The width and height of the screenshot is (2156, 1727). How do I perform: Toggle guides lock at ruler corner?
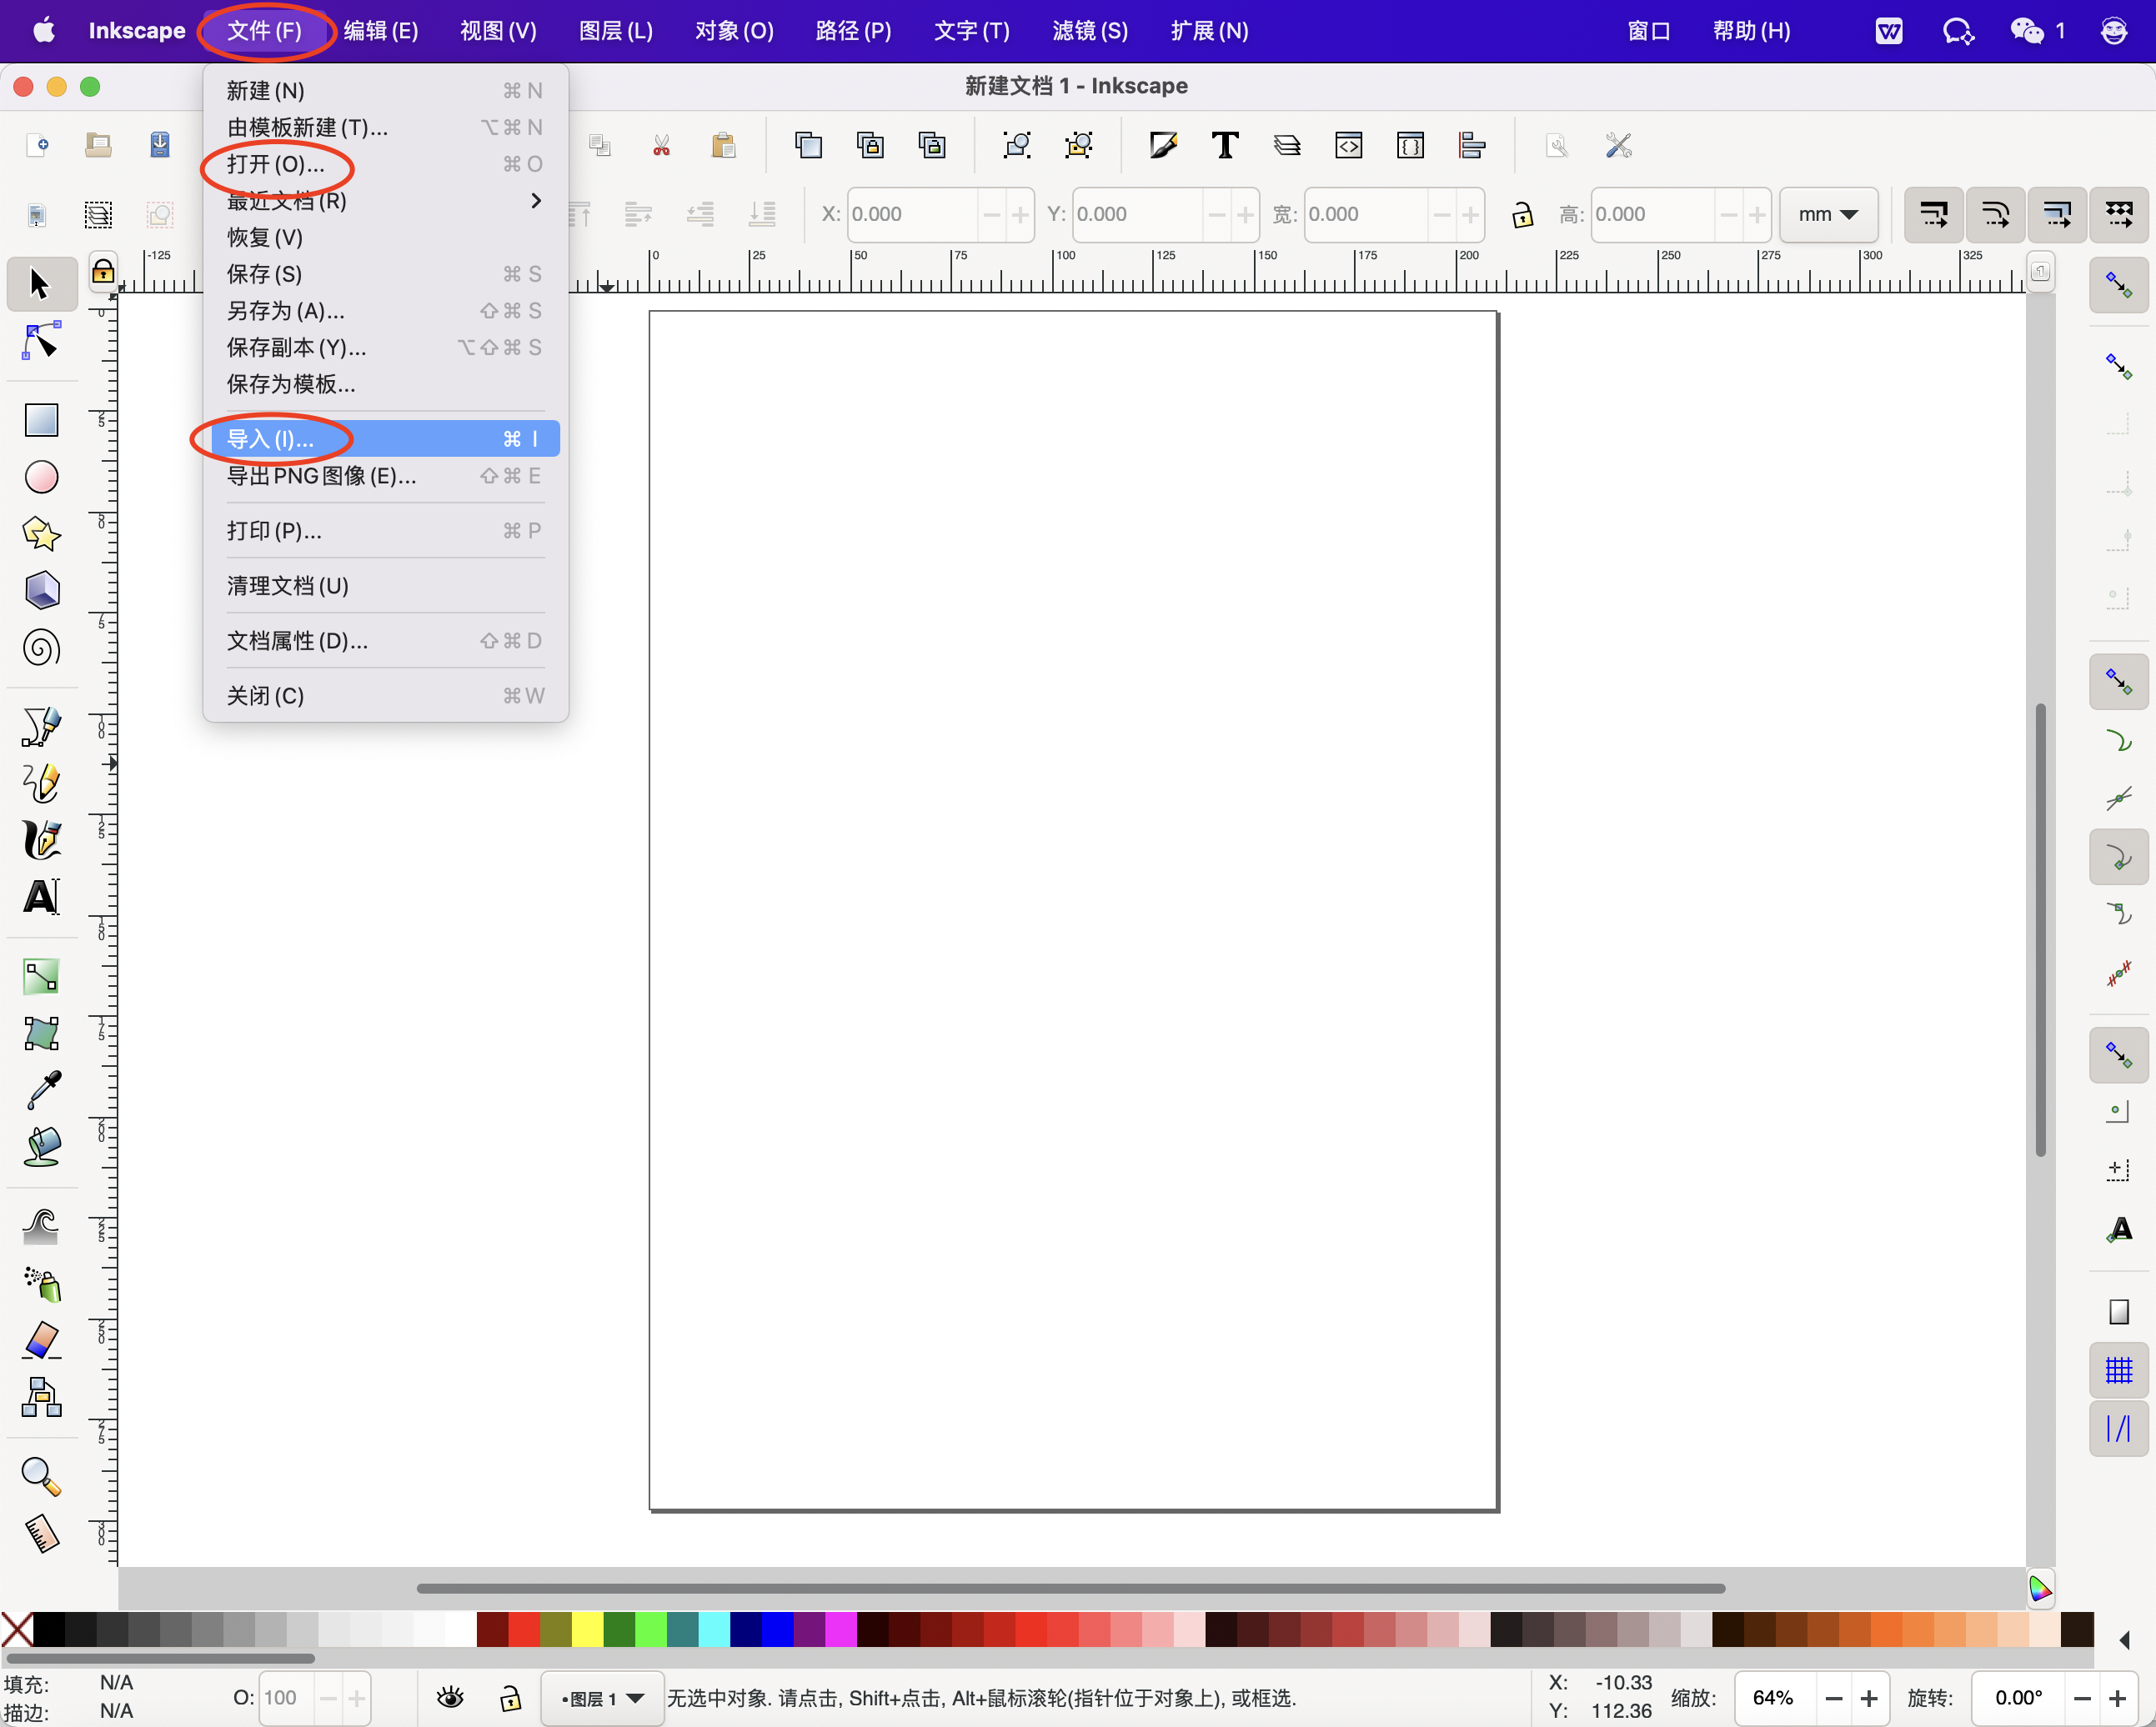103,271
